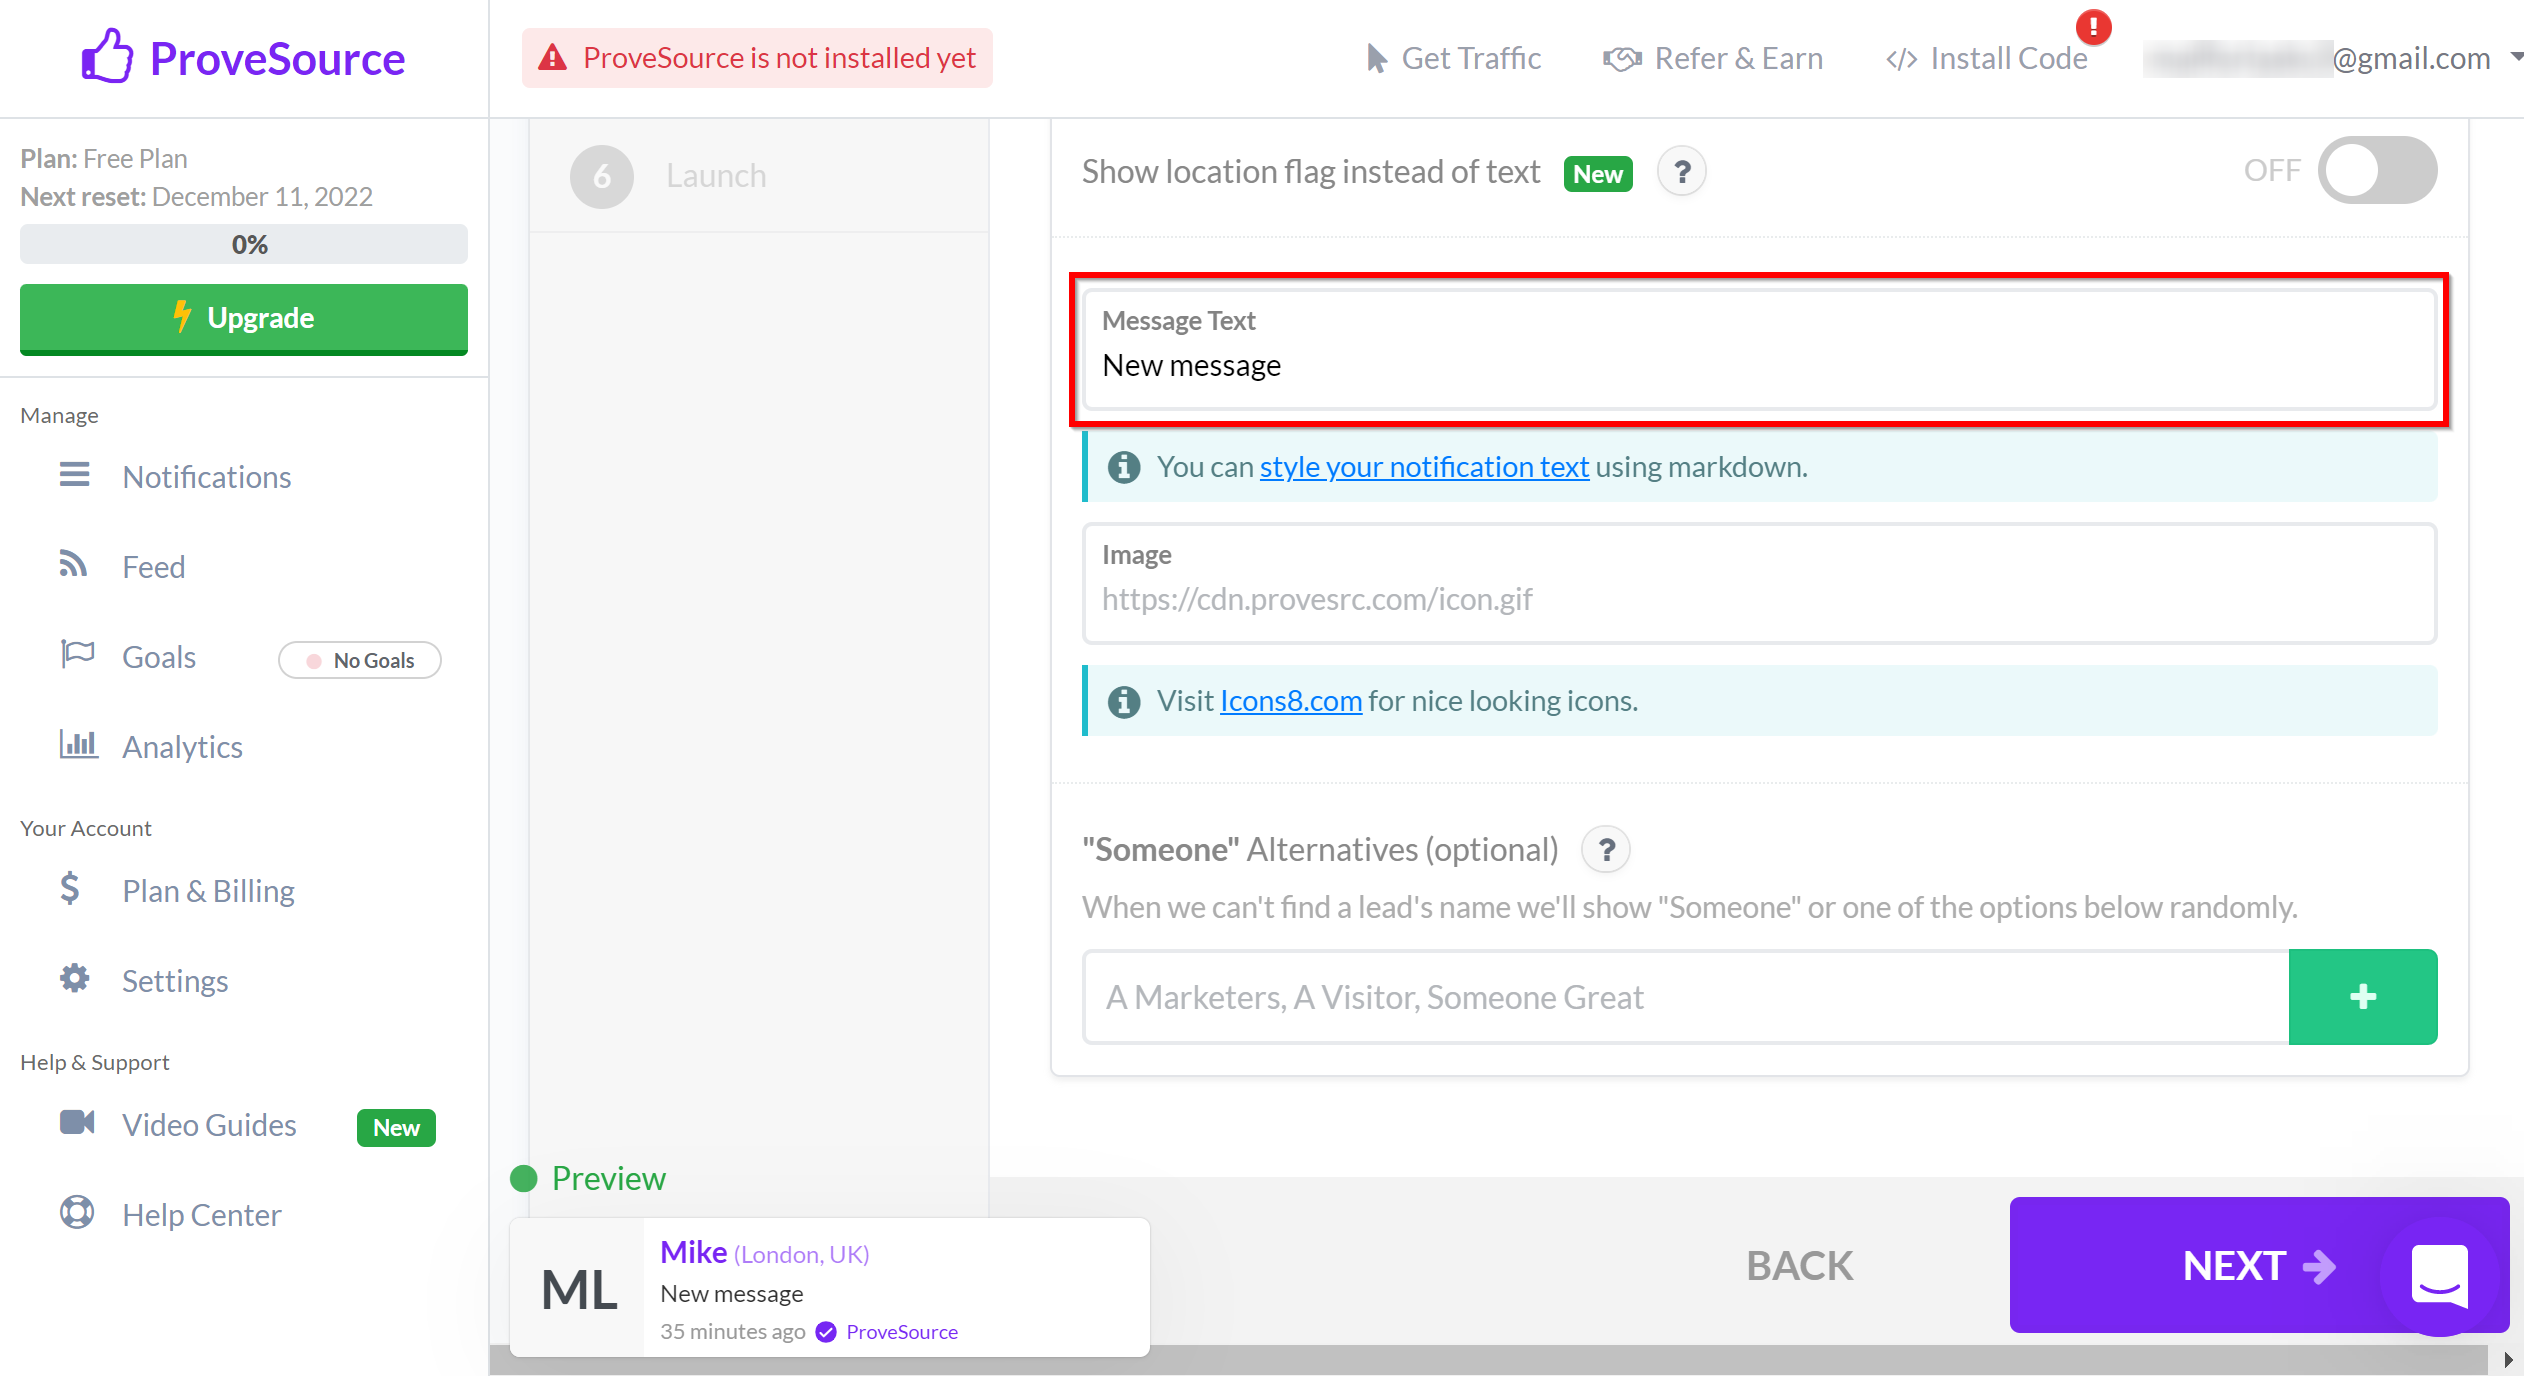Image resolution: width=2524 pixels, height=1376 pixels.
Task: Click the Message Text input field
Action: (x=1760, y=350)
